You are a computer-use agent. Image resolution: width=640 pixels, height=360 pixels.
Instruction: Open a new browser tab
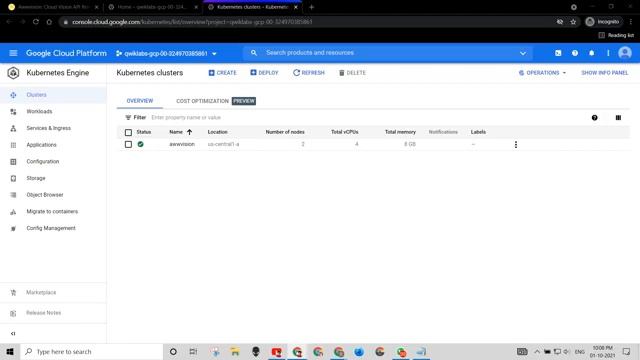point(311,7)
